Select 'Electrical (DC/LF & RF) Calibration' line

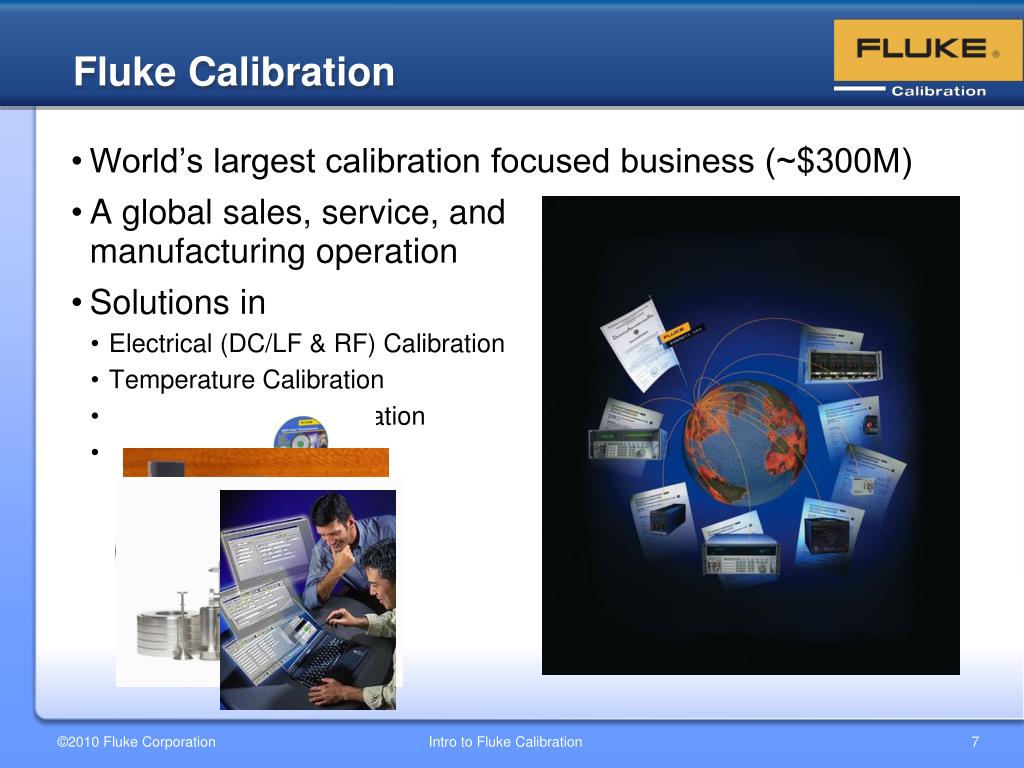[306, 344]
